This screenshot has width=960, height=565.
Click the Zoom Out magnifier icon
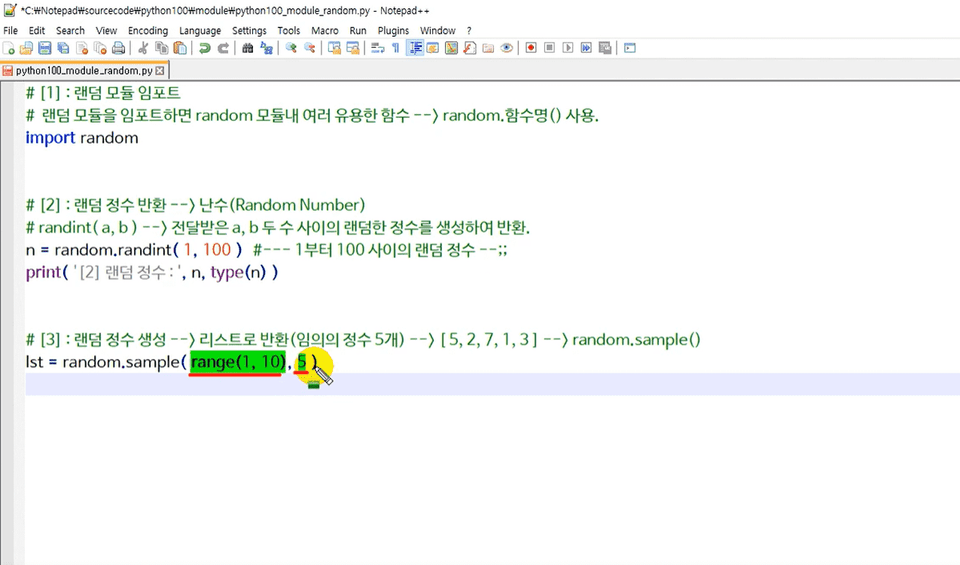310,48
